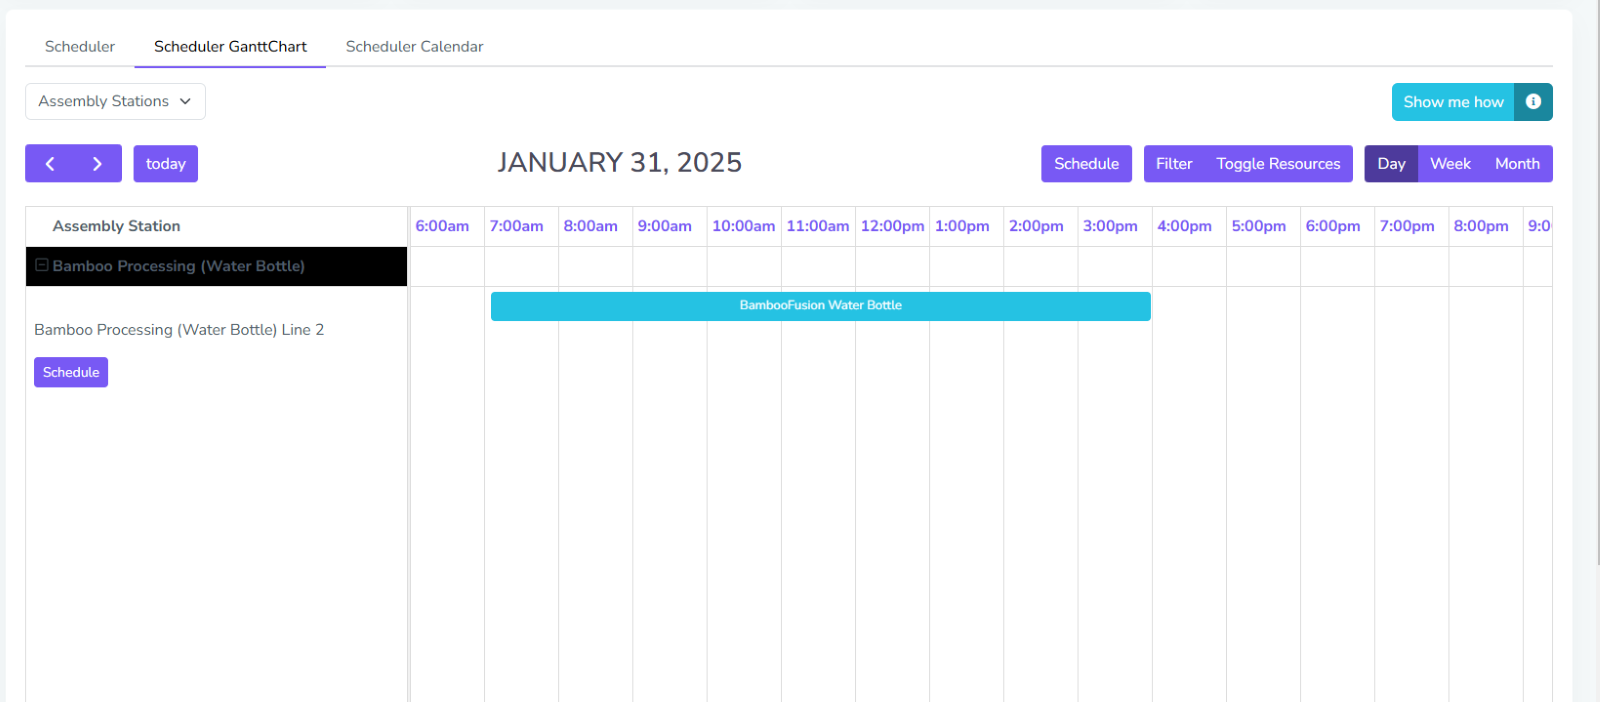The height and width of the screenshot is (702, 1600).
Task: Collapse the Bamboo Processing (Water Bottle) group
Action: point(42,266)
